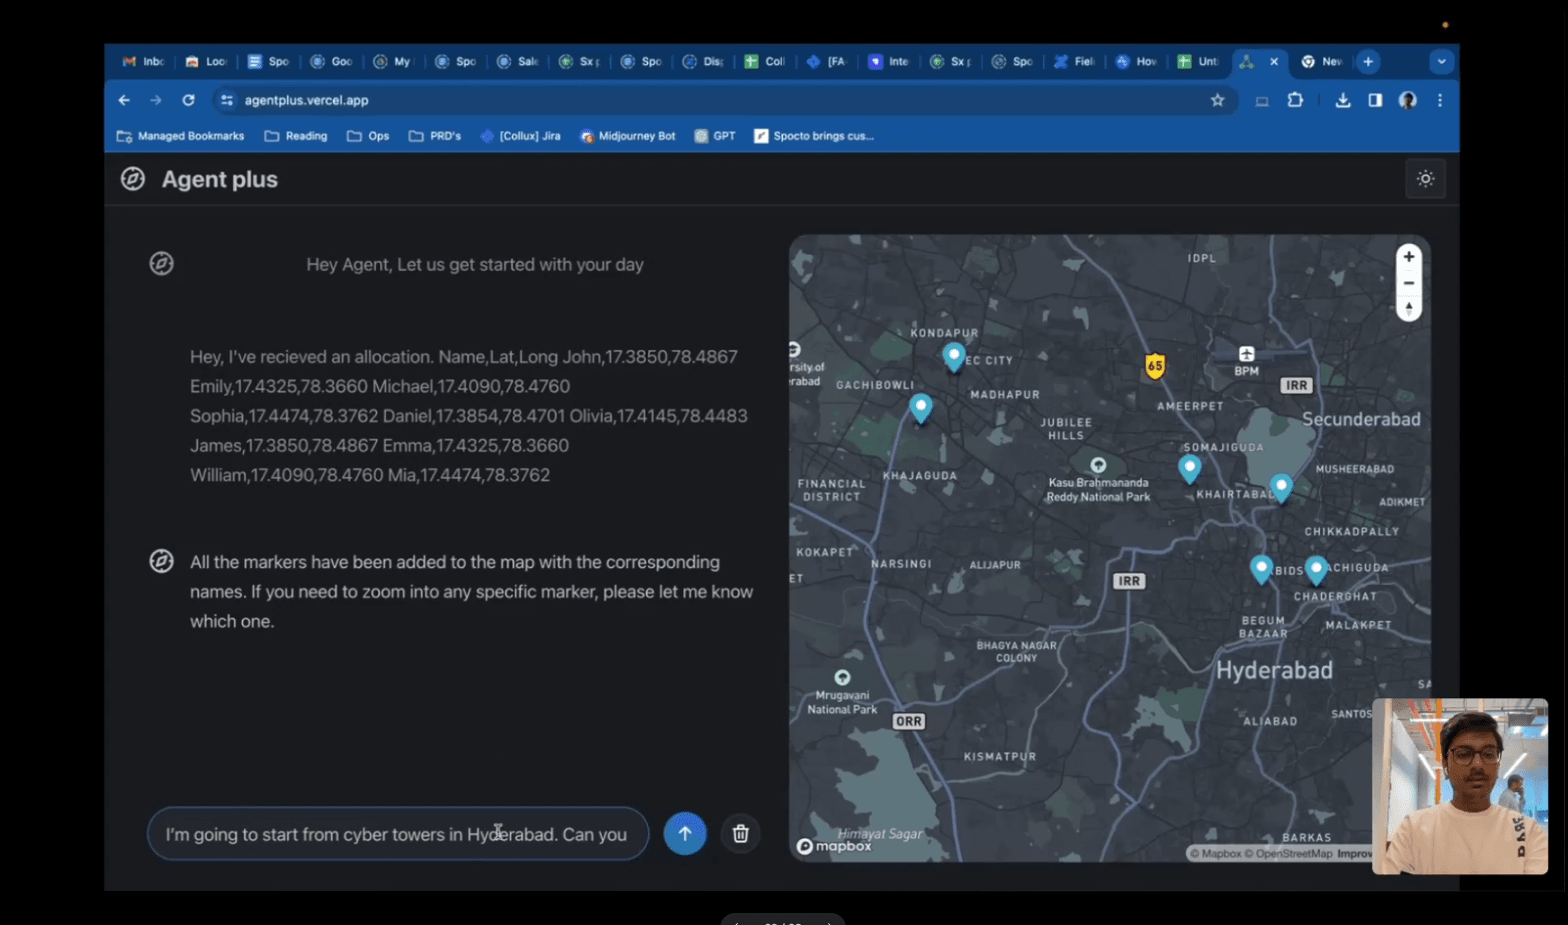Reload the agentplus page
1568x925 pixels.
coord(188,100)
